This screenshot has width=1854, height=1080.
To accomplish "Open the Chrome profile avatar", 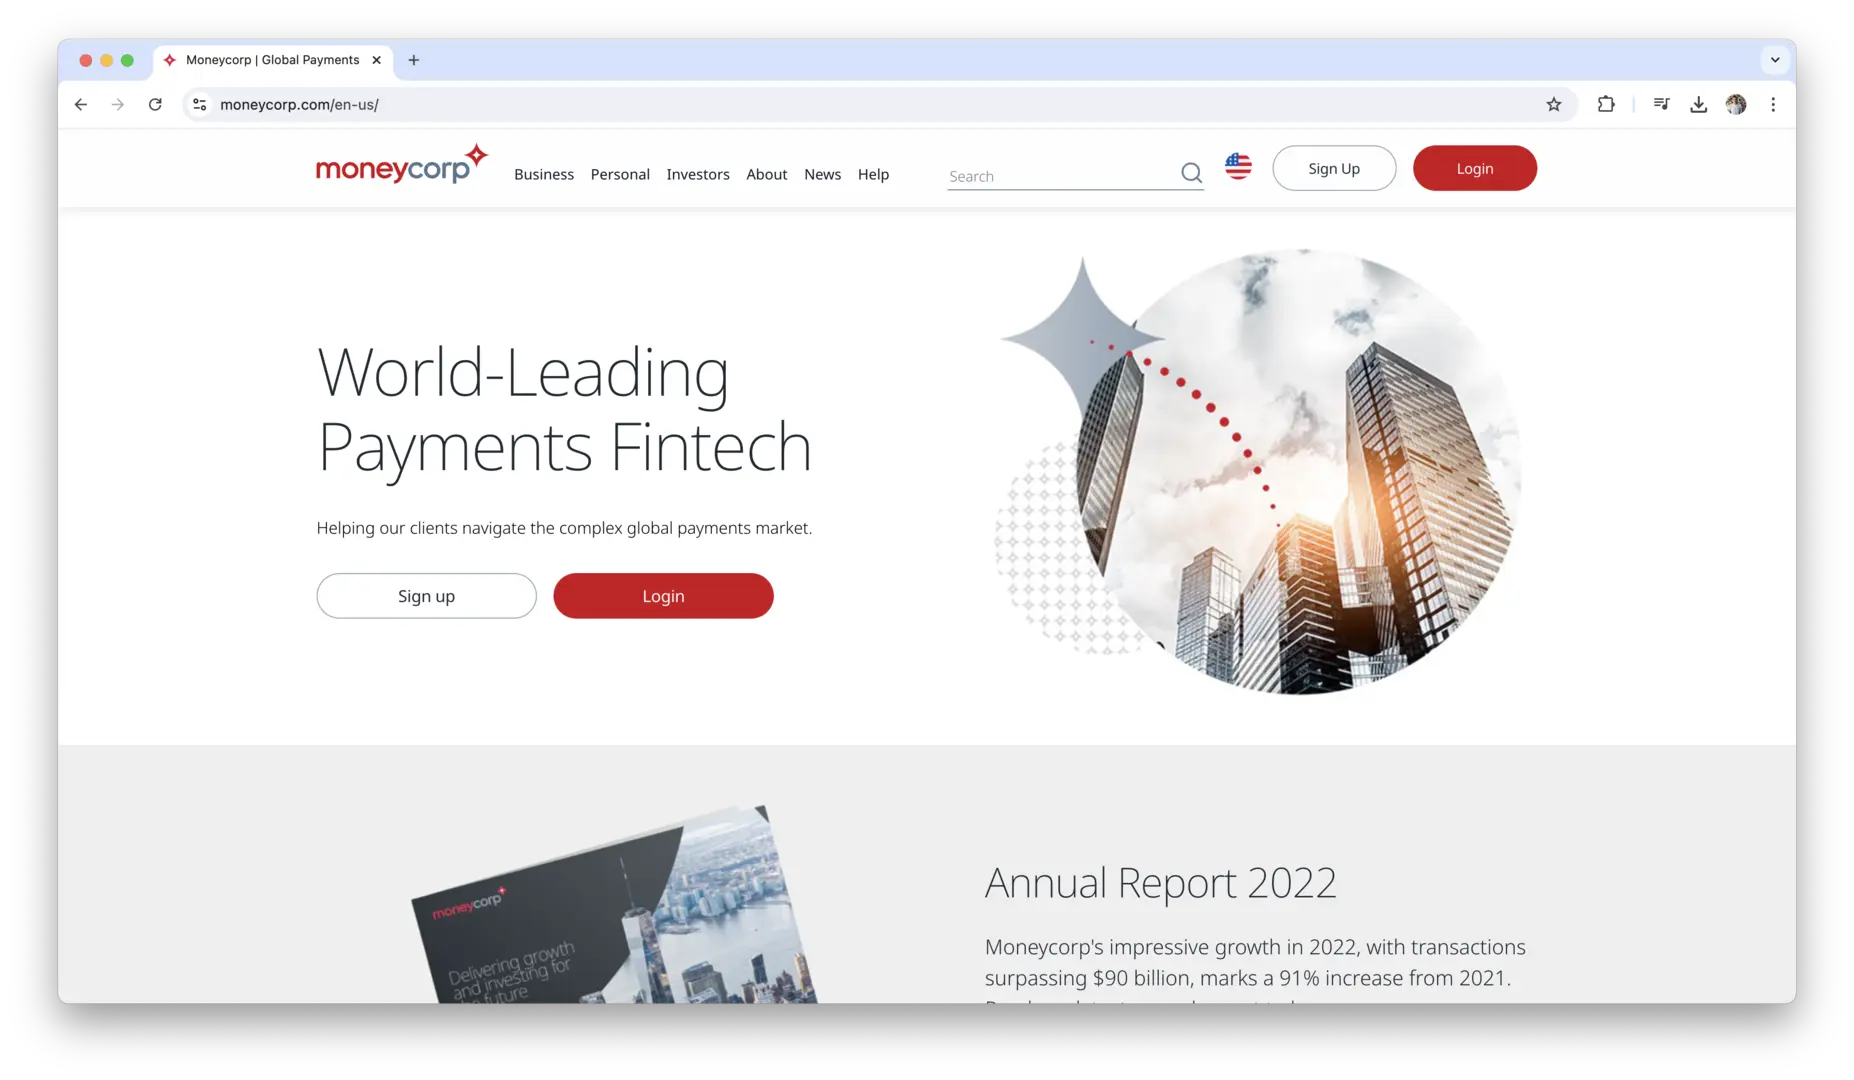I will coord(1736,104).
